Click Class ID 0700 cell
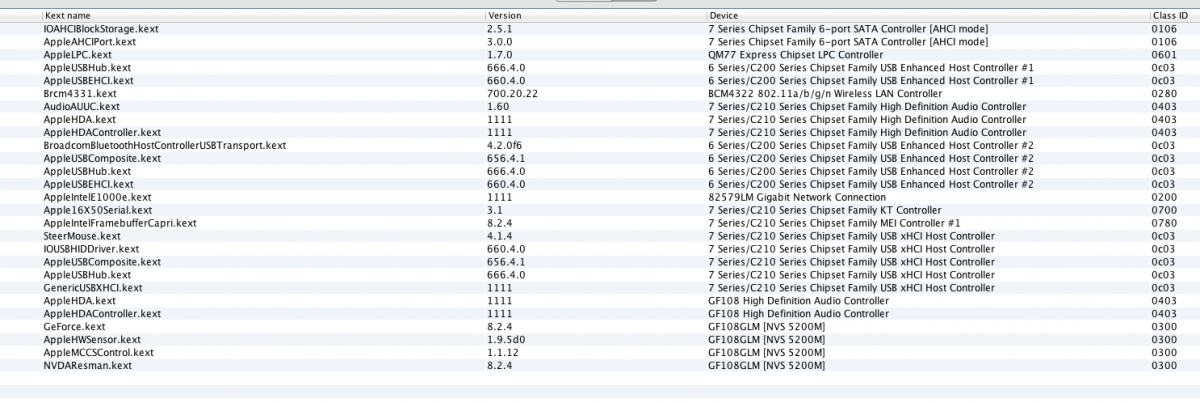This screenshot has height=403, width=1200. [1163, 210]
